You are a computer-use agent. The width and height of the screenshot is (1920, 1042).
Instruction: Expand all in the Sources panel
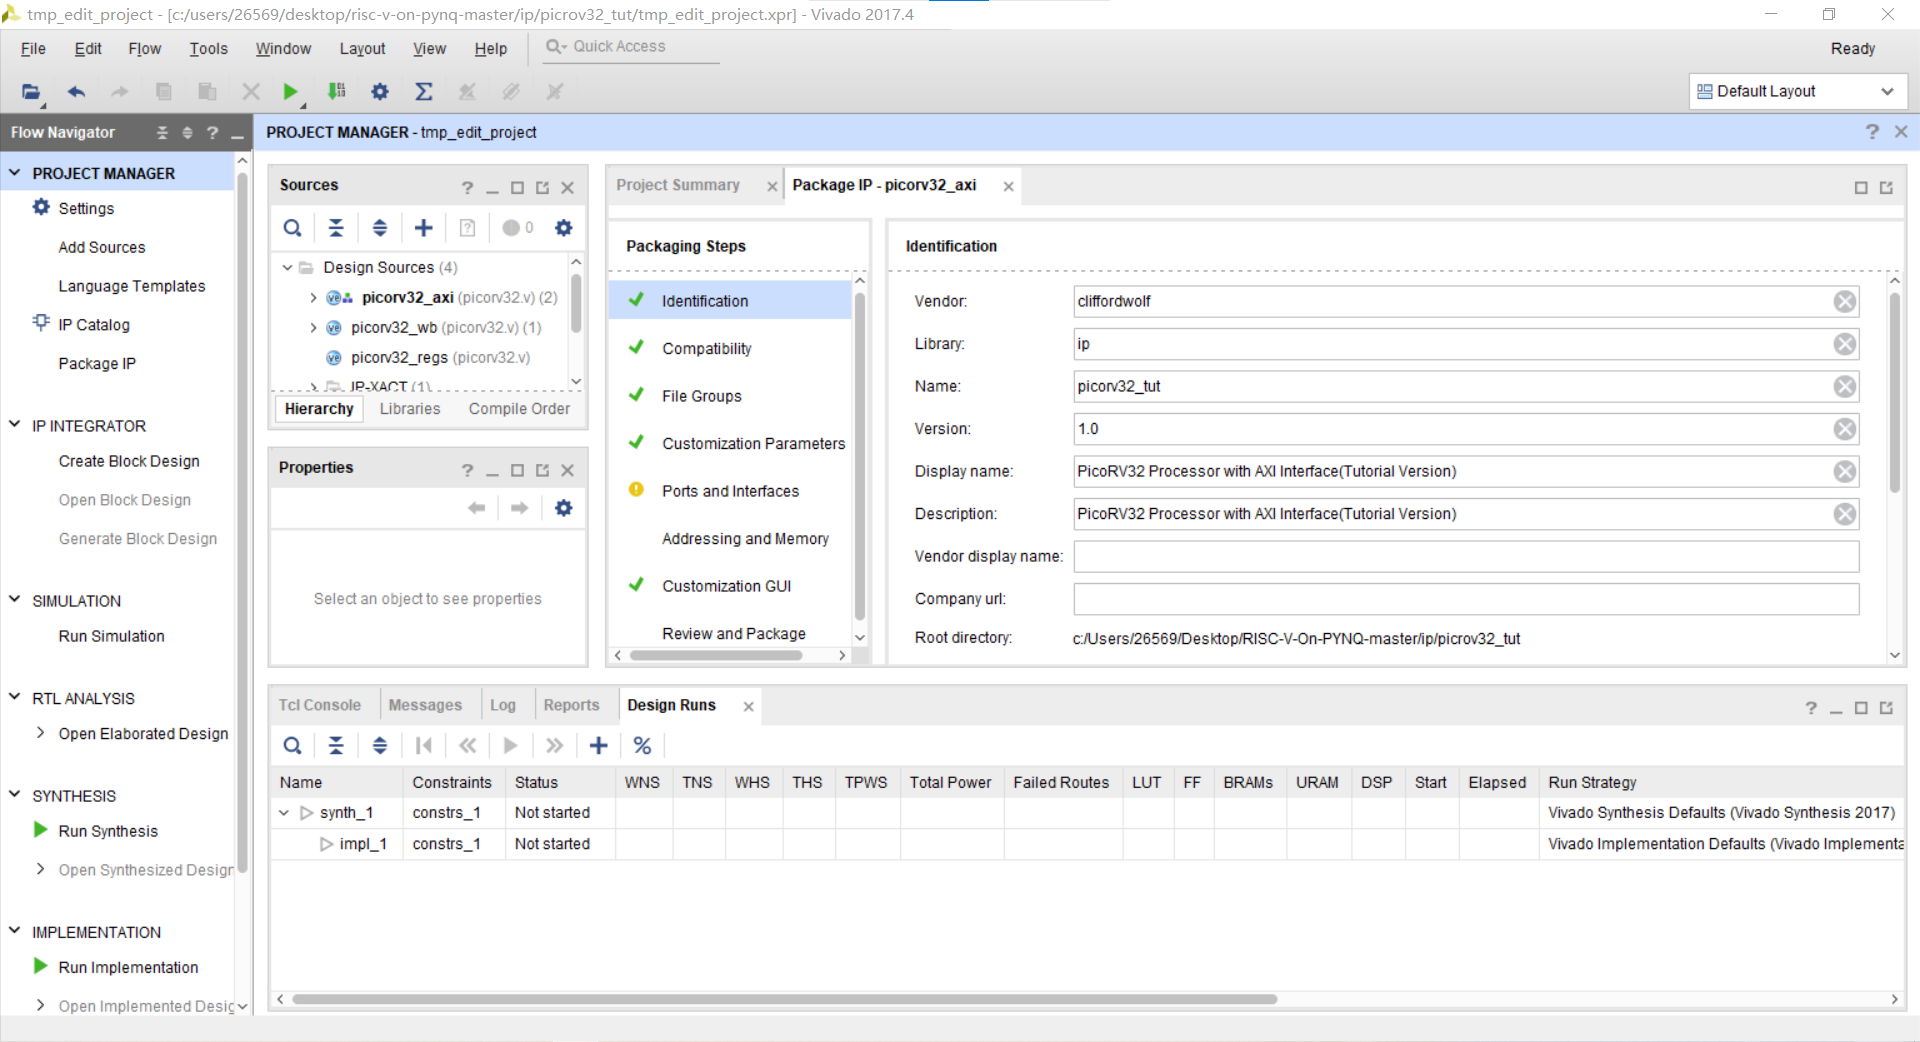tap(380, 228)
